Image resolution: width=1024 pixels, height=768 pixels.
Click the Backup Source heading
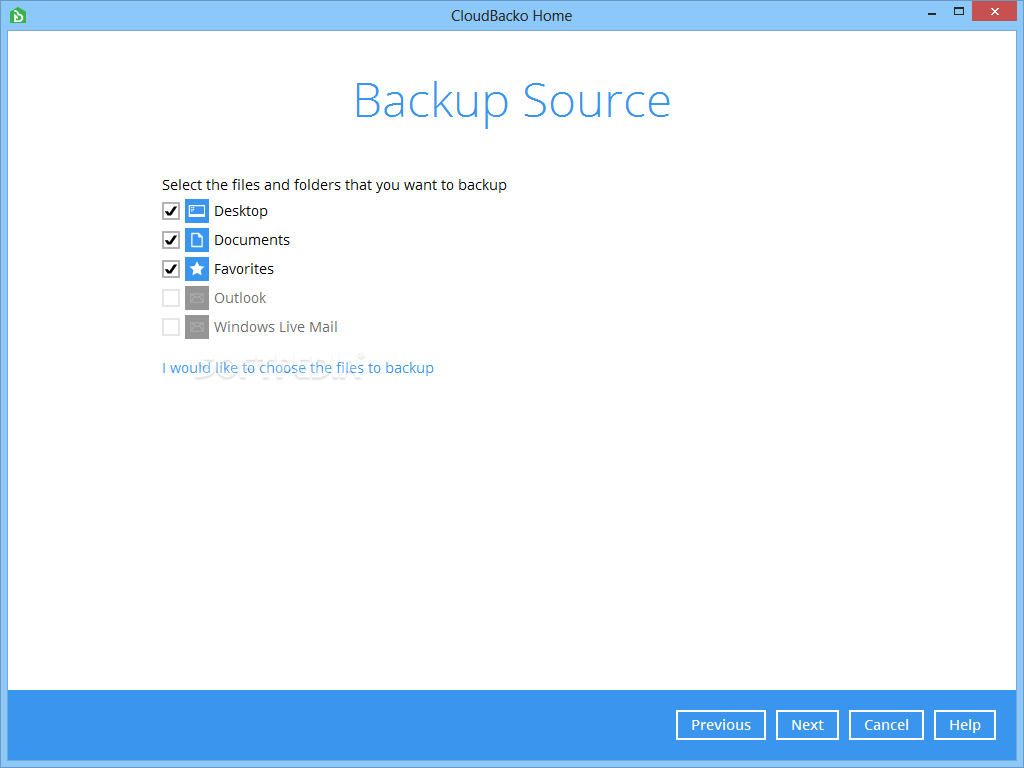point(512,101)
